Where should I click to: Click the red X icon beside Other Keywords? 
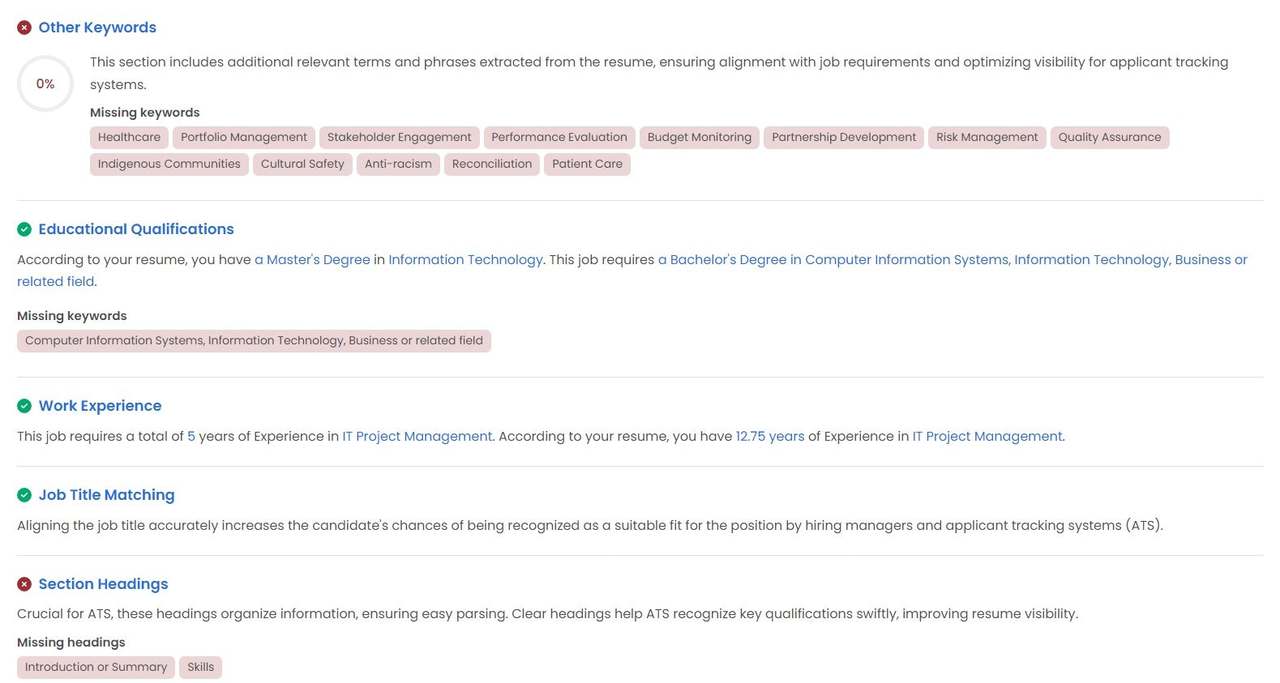point(24,28)
